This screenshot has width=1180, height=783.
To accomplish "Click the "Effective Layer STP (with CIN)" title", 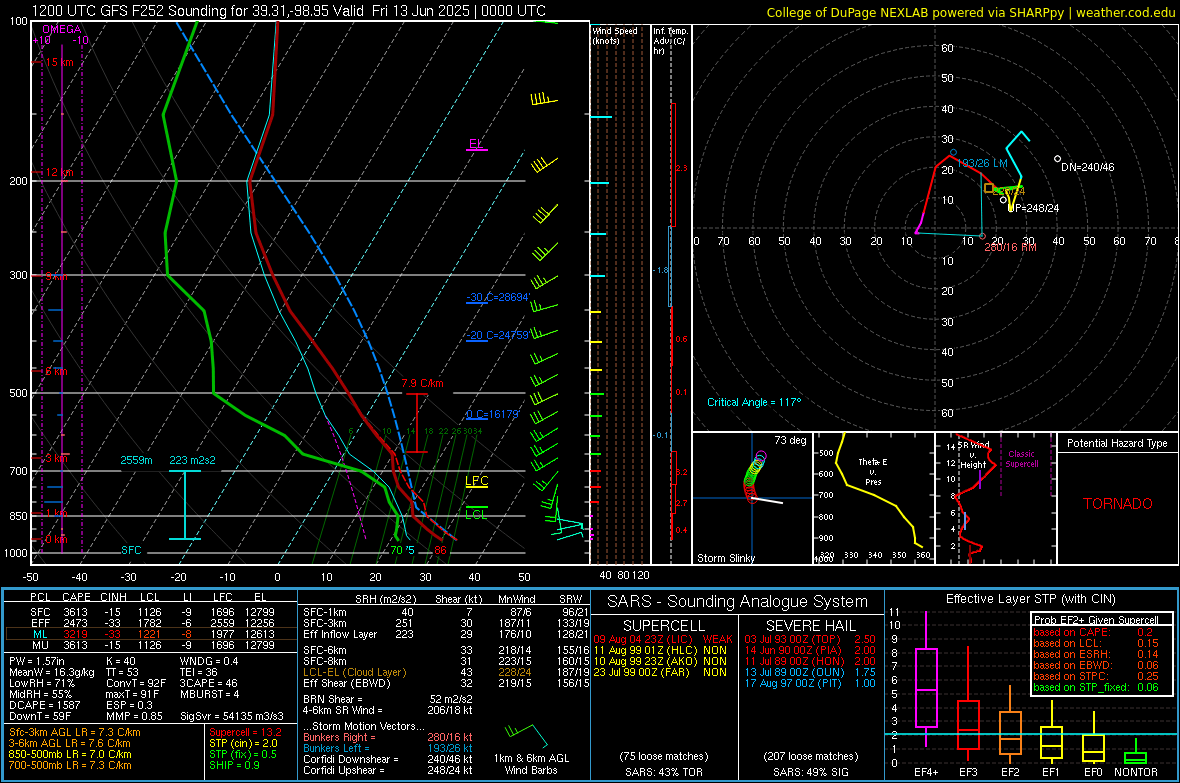I will (1031, 599).
